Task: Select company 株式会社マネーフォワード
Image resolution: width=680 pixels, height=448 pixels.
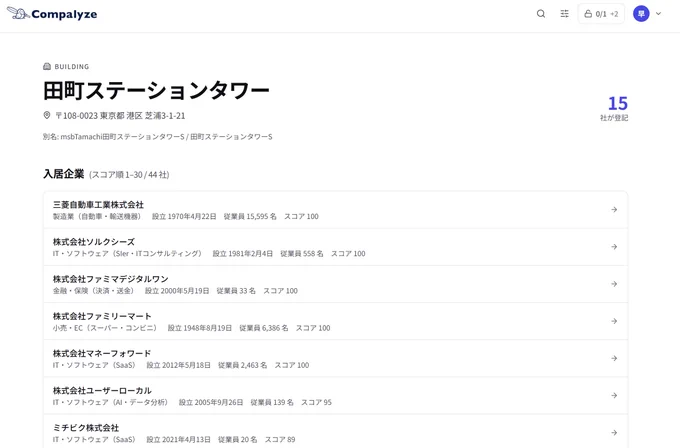Action: click(x=102, y=353)
